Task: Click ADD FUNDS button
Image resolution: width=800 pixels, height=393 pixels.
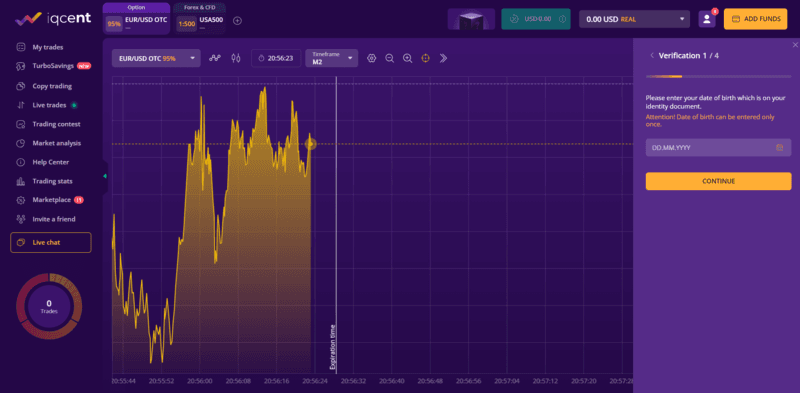Action: click(756, 19)
